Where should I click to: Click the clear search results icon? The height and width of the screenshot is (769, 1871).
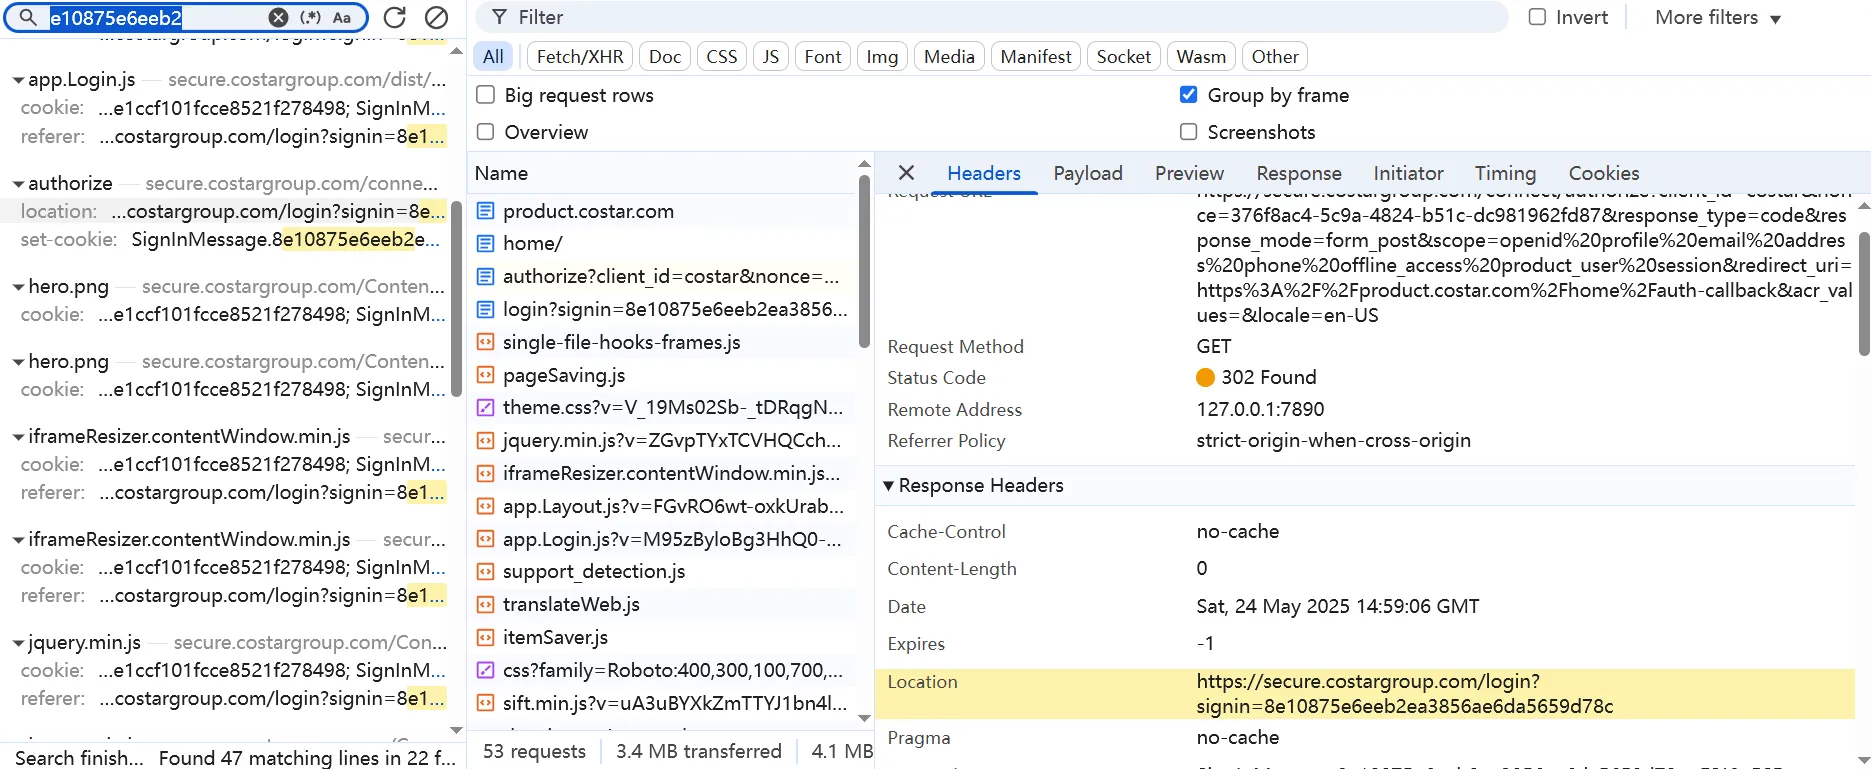436,17
